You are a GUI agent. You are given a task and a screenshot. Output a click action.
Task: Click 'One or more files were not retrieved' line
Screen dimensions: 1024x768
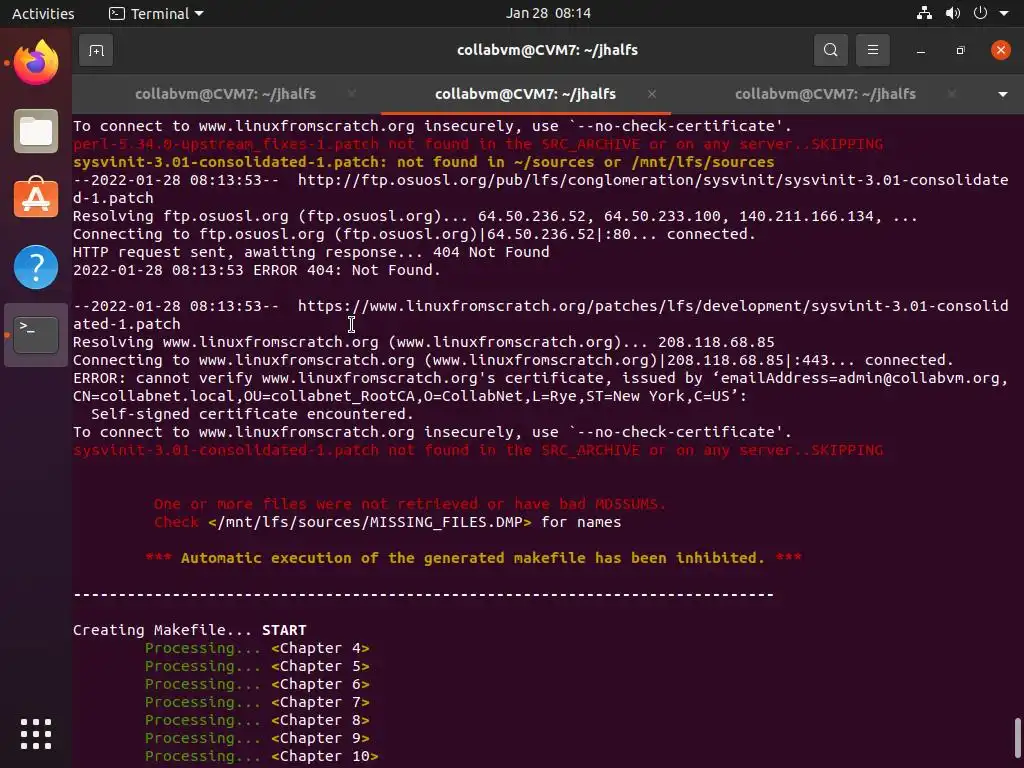[409, 504]
